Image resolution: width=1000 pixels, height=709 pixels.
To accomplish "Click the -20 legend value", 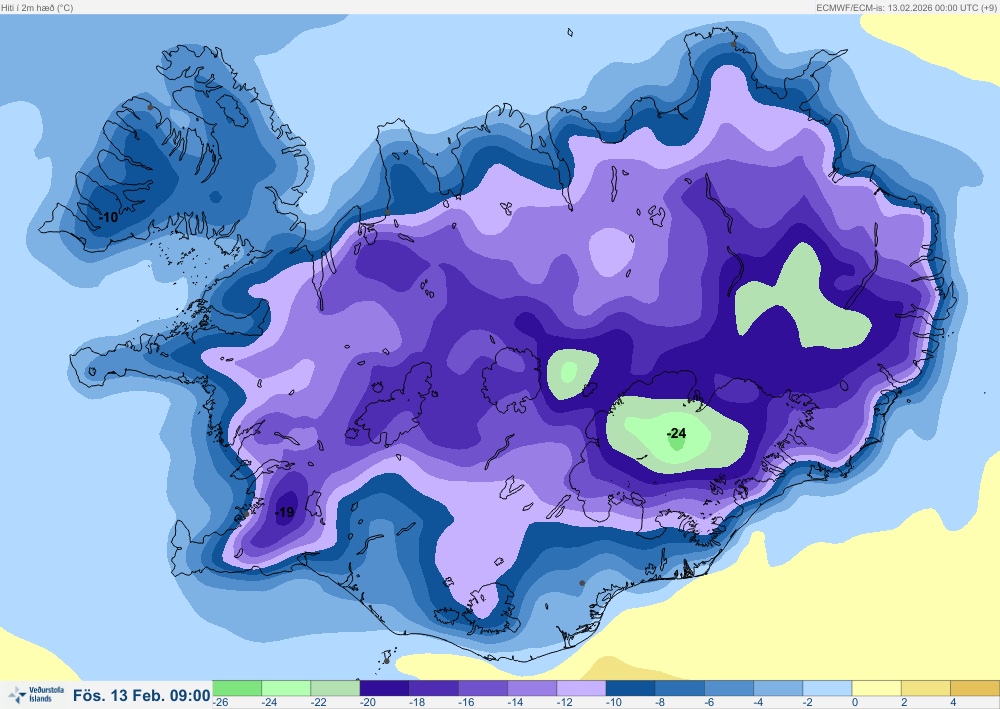I will pos(367,702).
